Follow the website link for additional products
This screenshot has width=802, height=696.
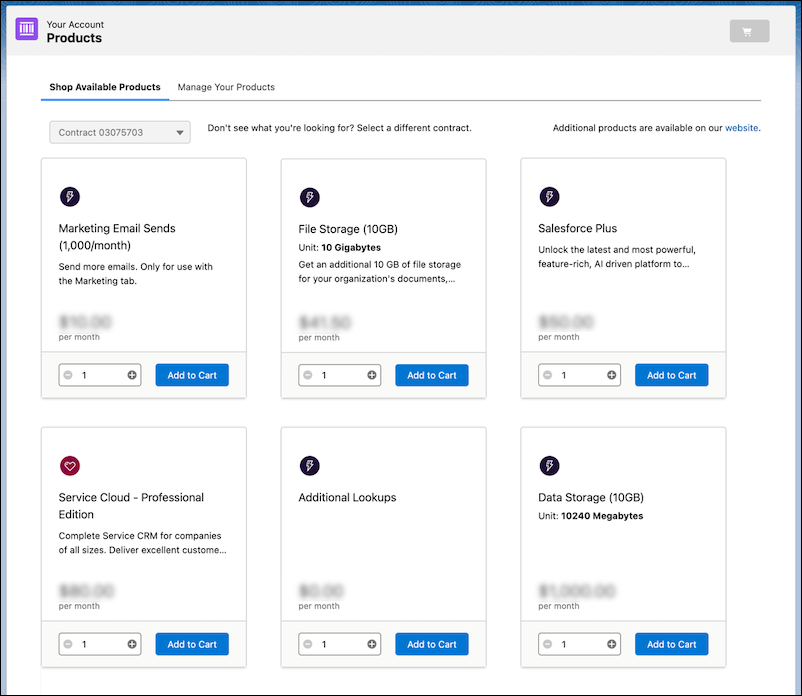pos(741,128)
